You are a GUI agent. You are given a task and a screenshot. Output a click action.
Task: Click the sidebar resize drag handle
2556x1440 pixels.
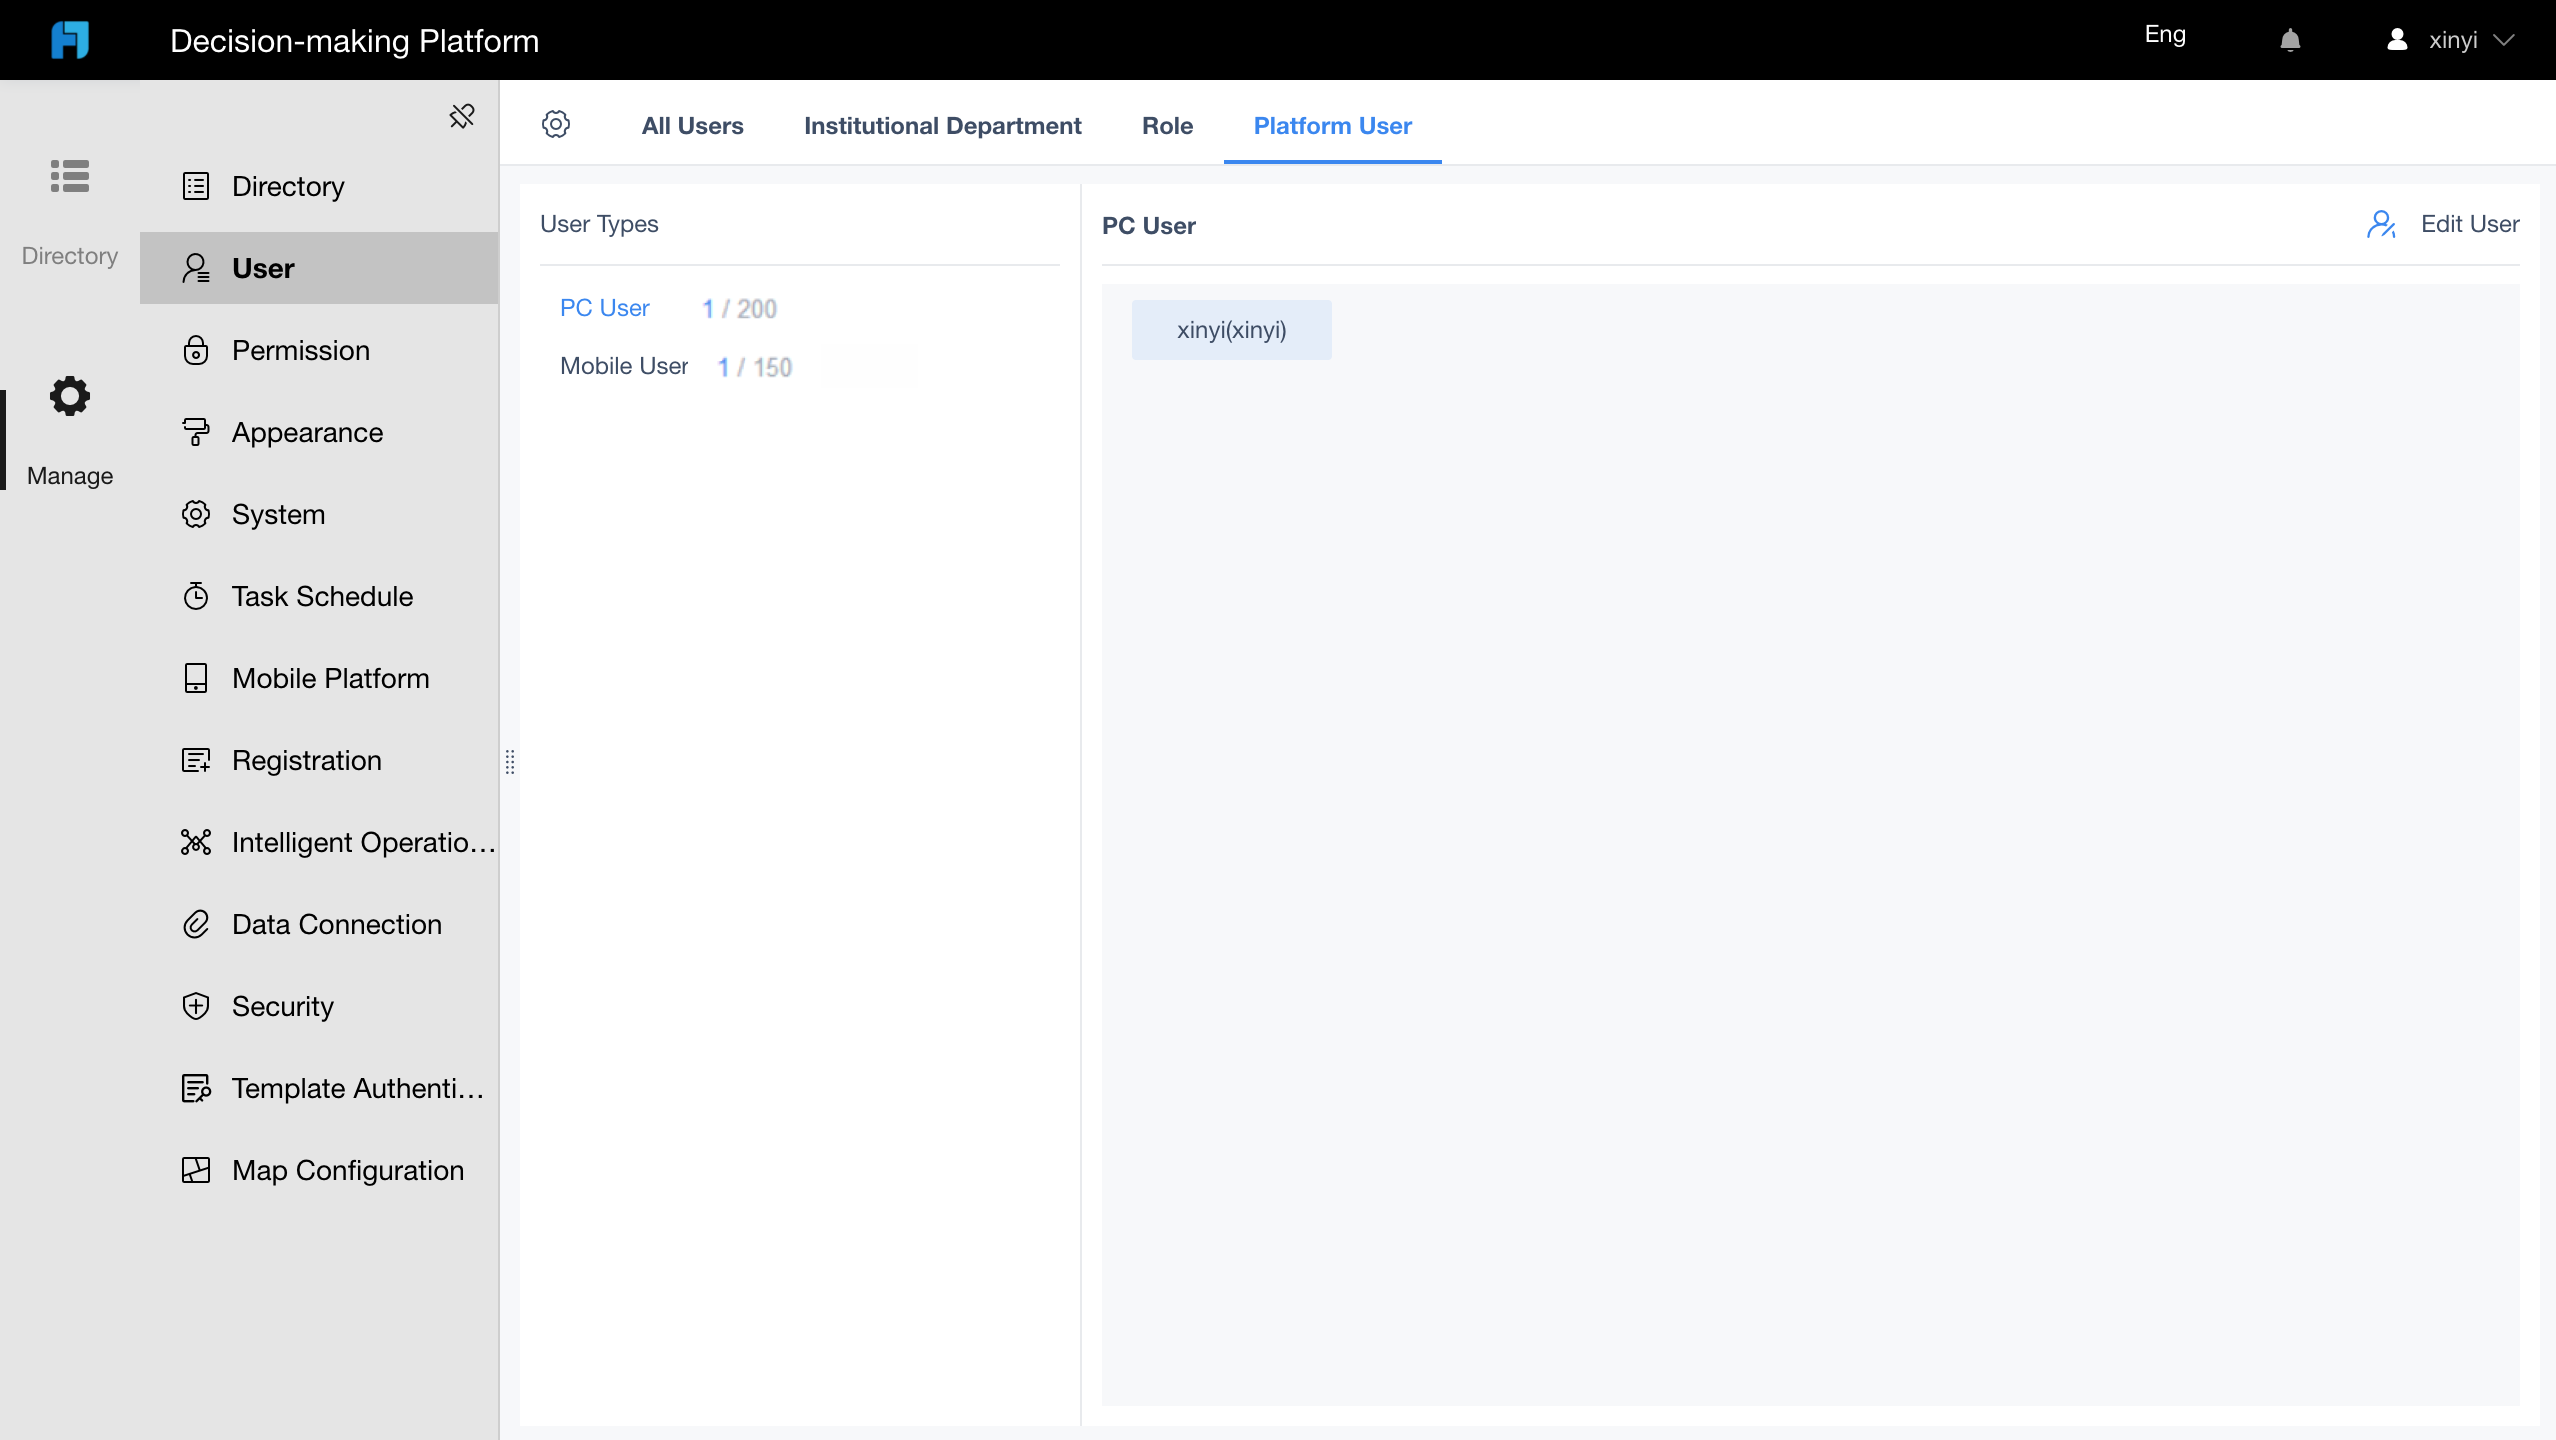510,762
